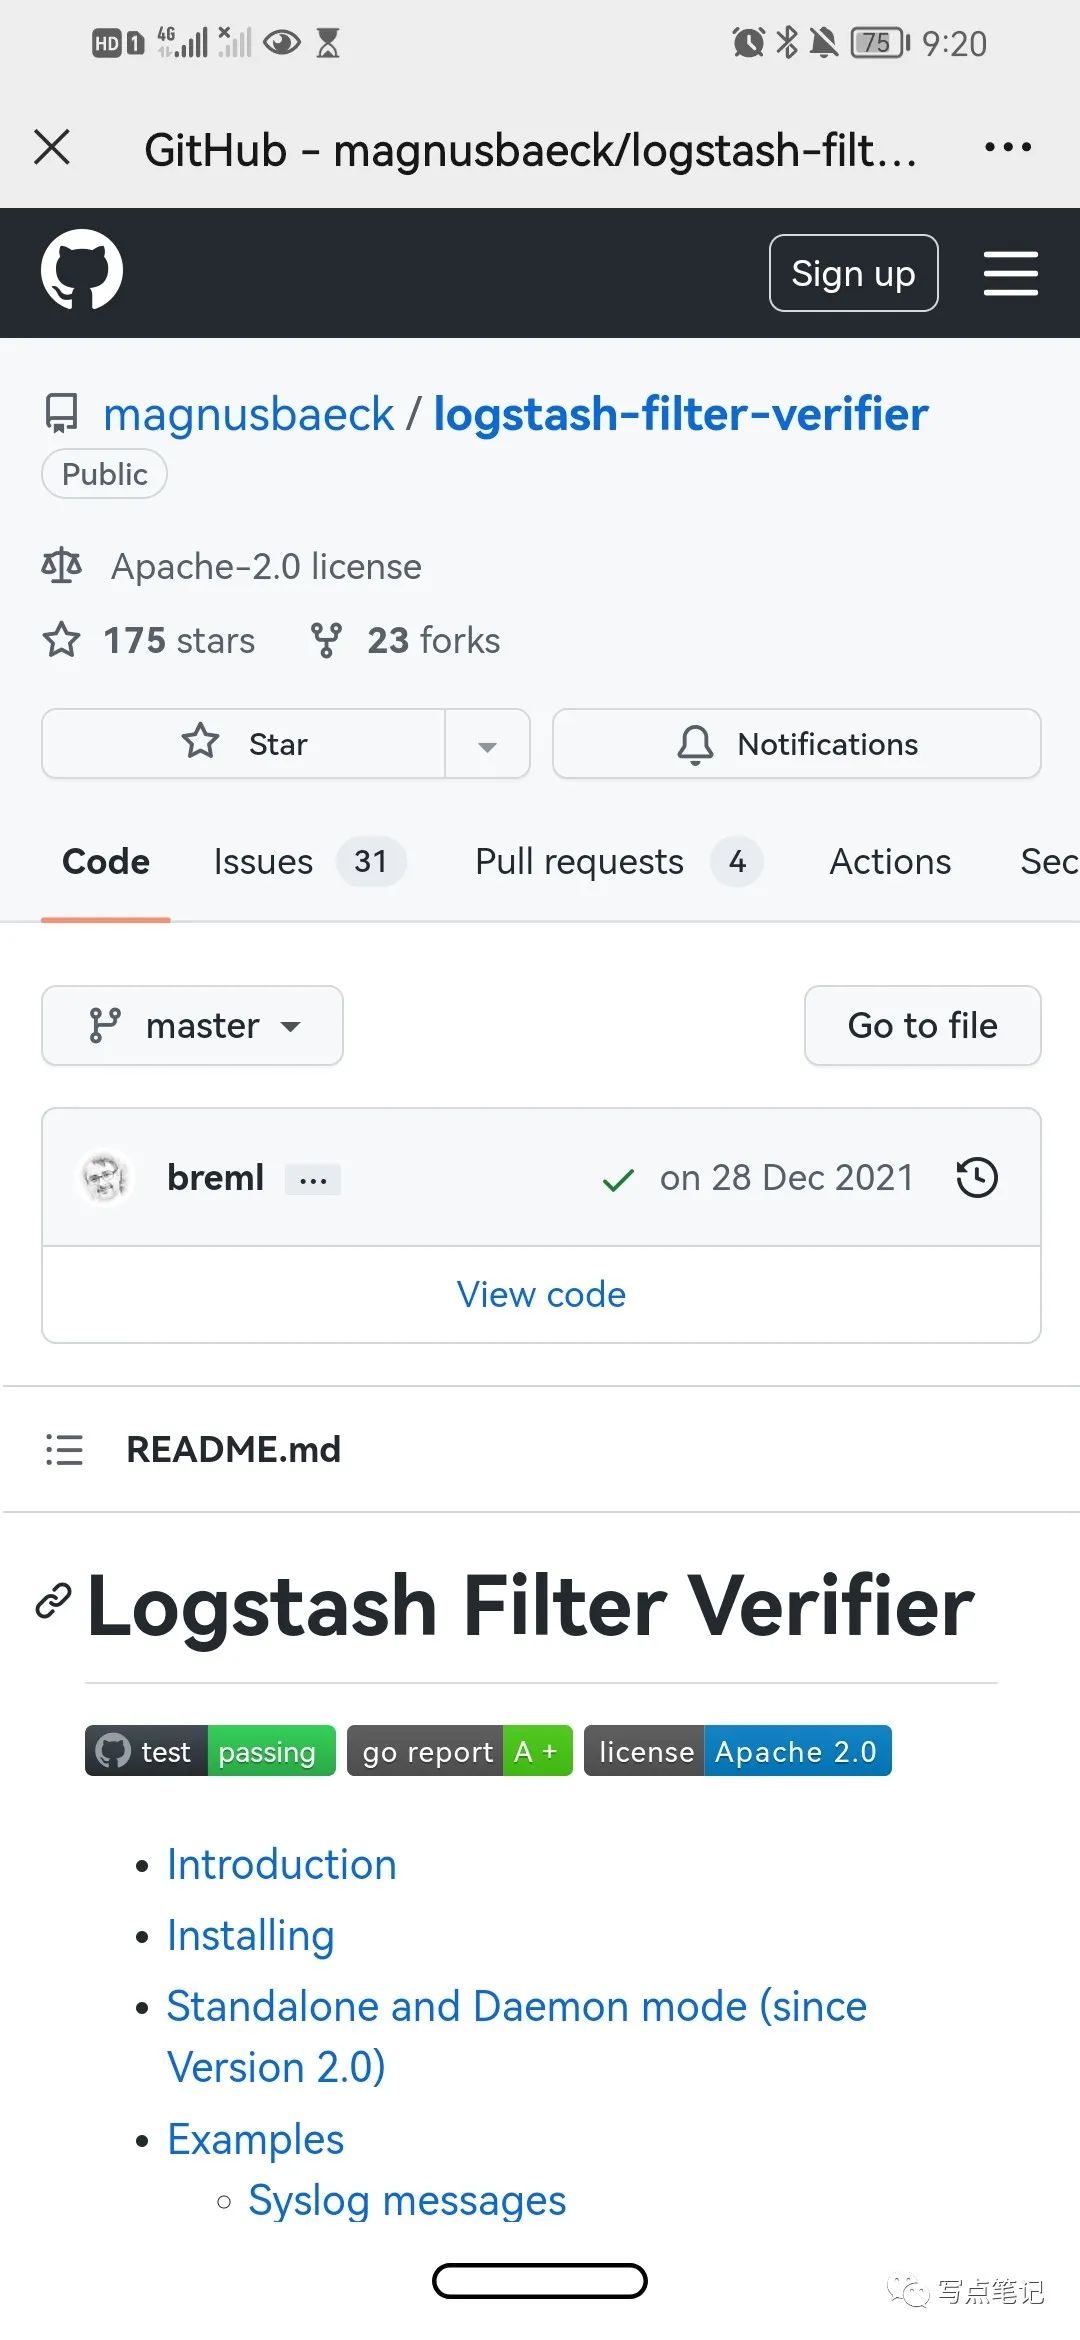The image size is (1080, 2340).
Task: Click the README.md table-of-contents icon
Action: [x=64, y=1449]
